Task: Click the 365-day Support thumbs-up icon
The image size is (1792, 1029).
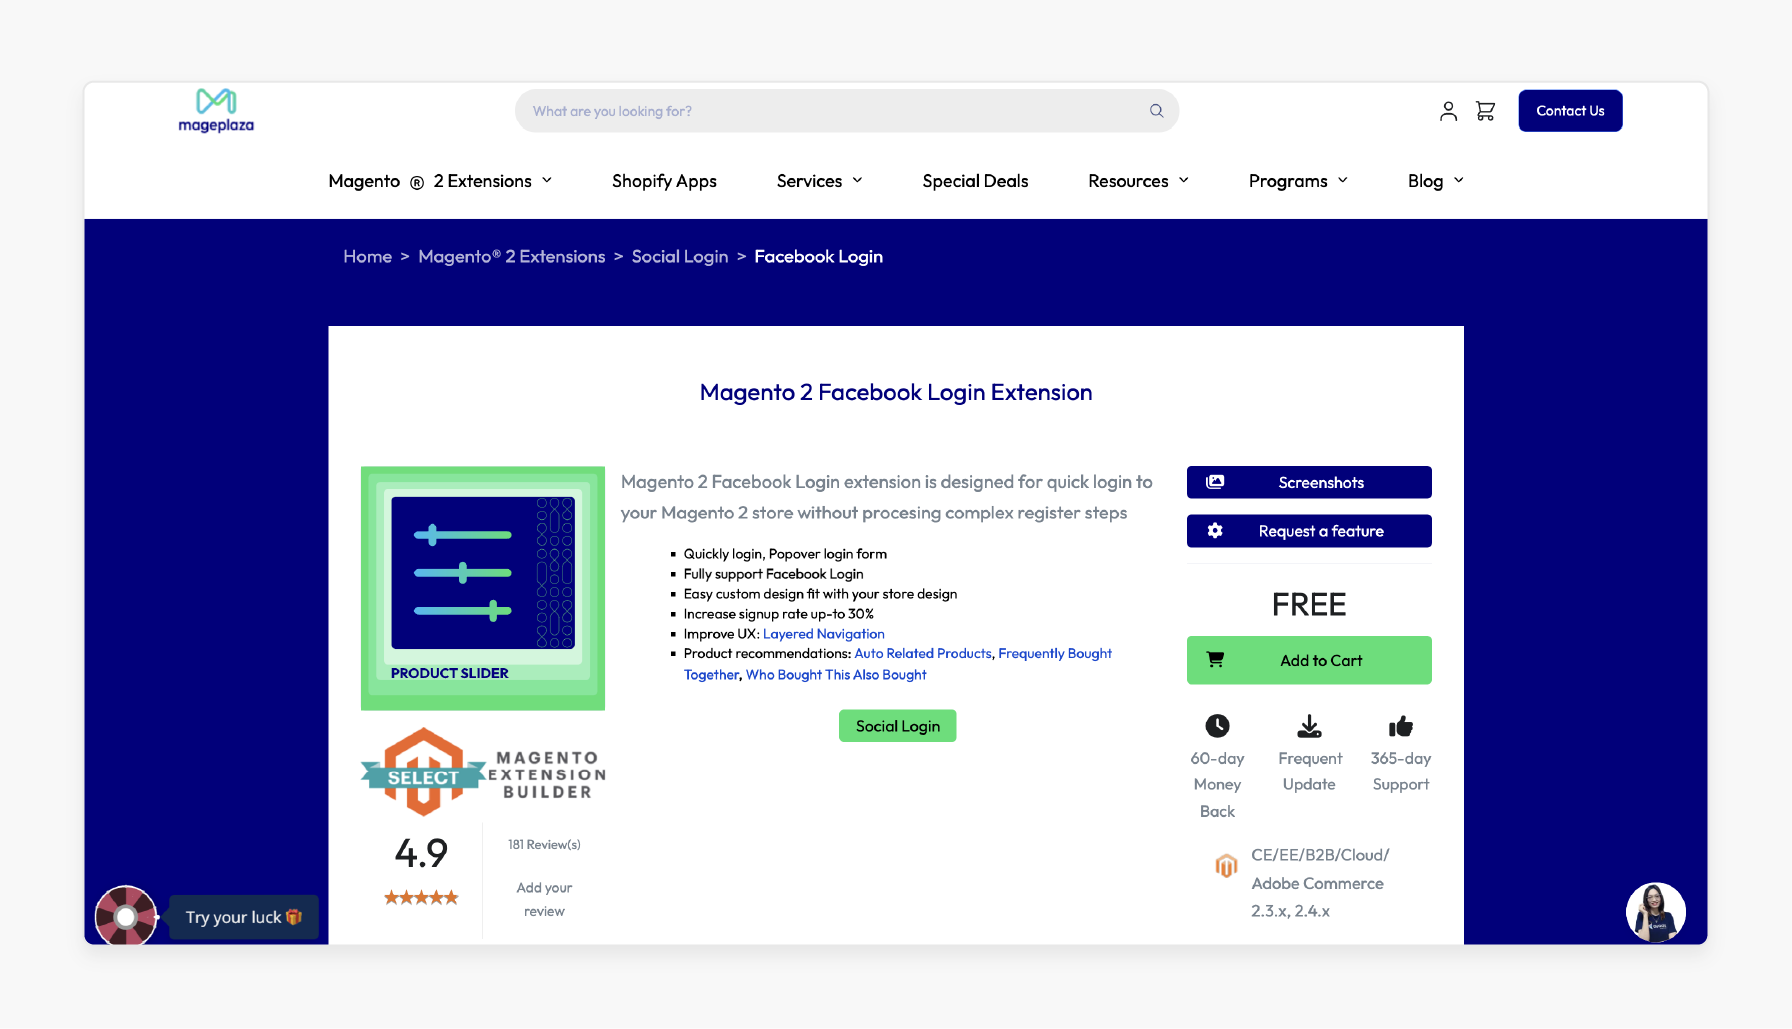Action: 1401,726
